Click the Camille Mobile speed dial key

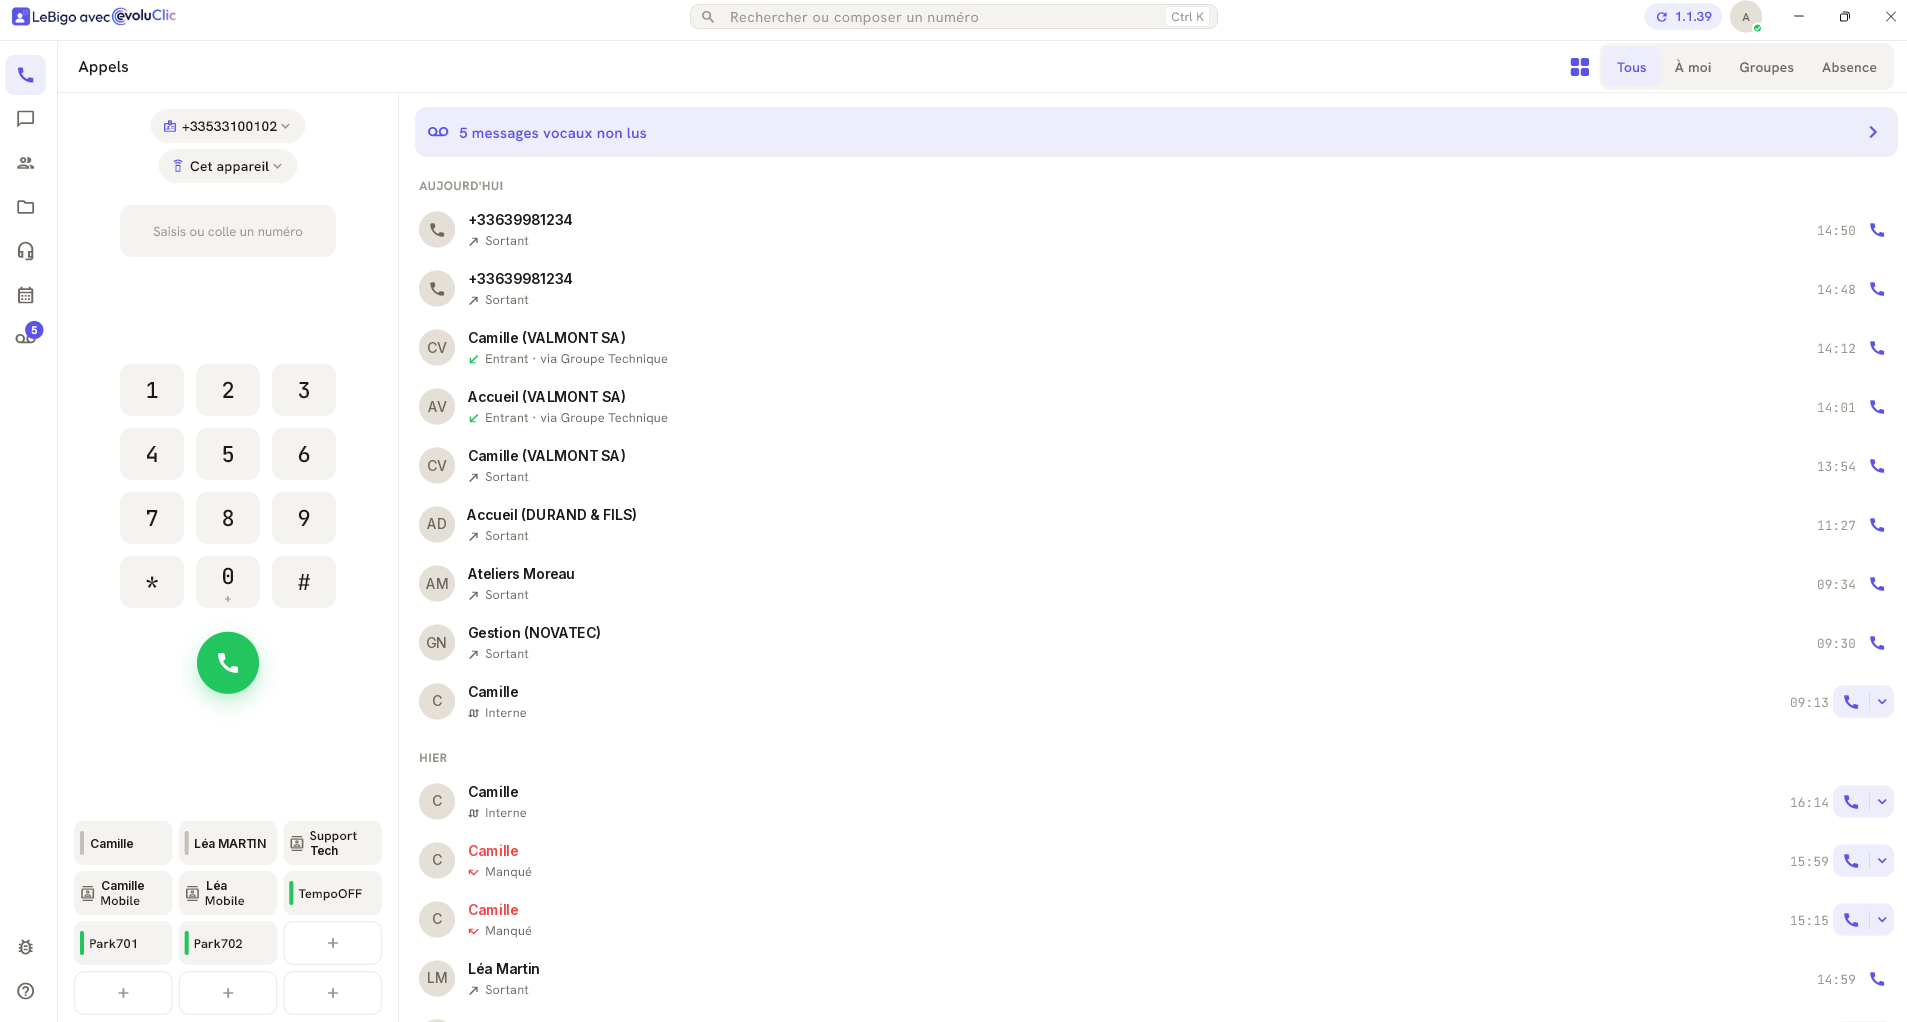123,893
